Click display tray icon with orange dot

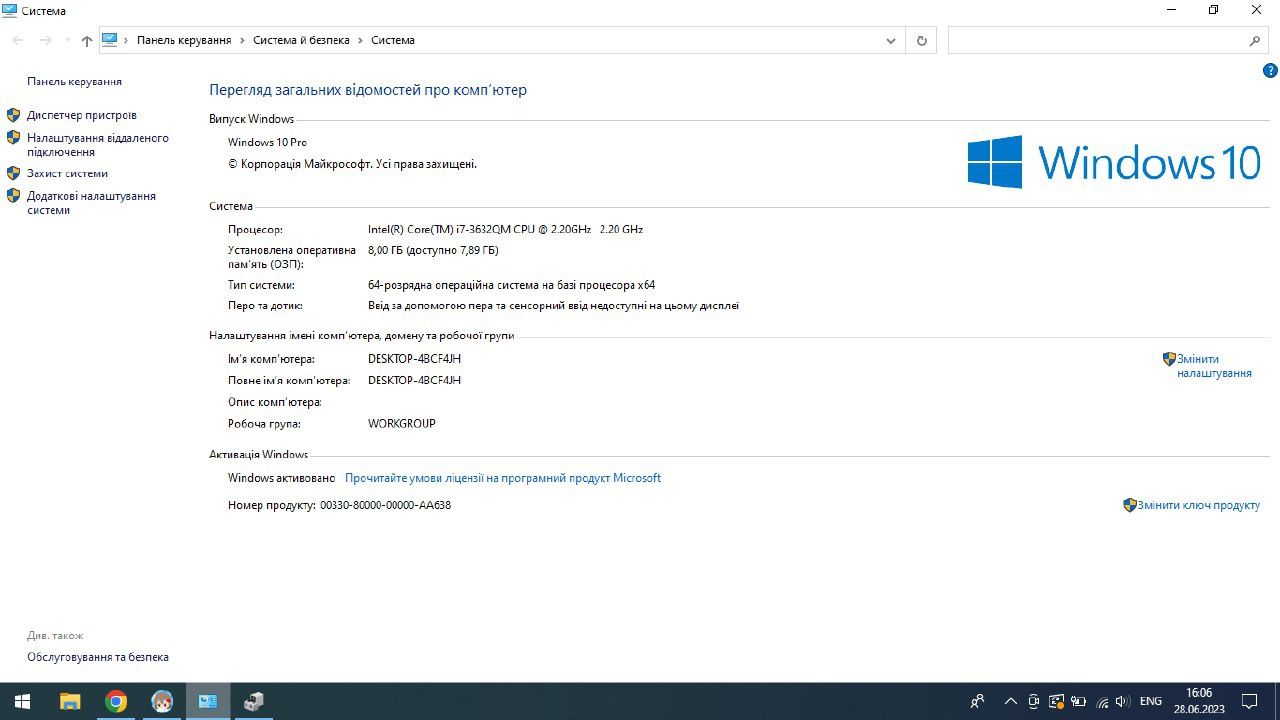[1056, 701]
